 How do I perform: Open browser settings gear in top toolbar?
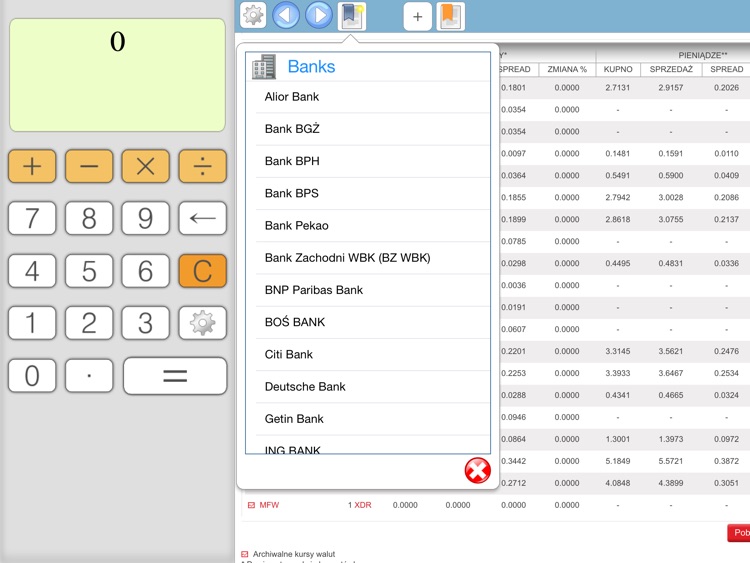point(253,15)
